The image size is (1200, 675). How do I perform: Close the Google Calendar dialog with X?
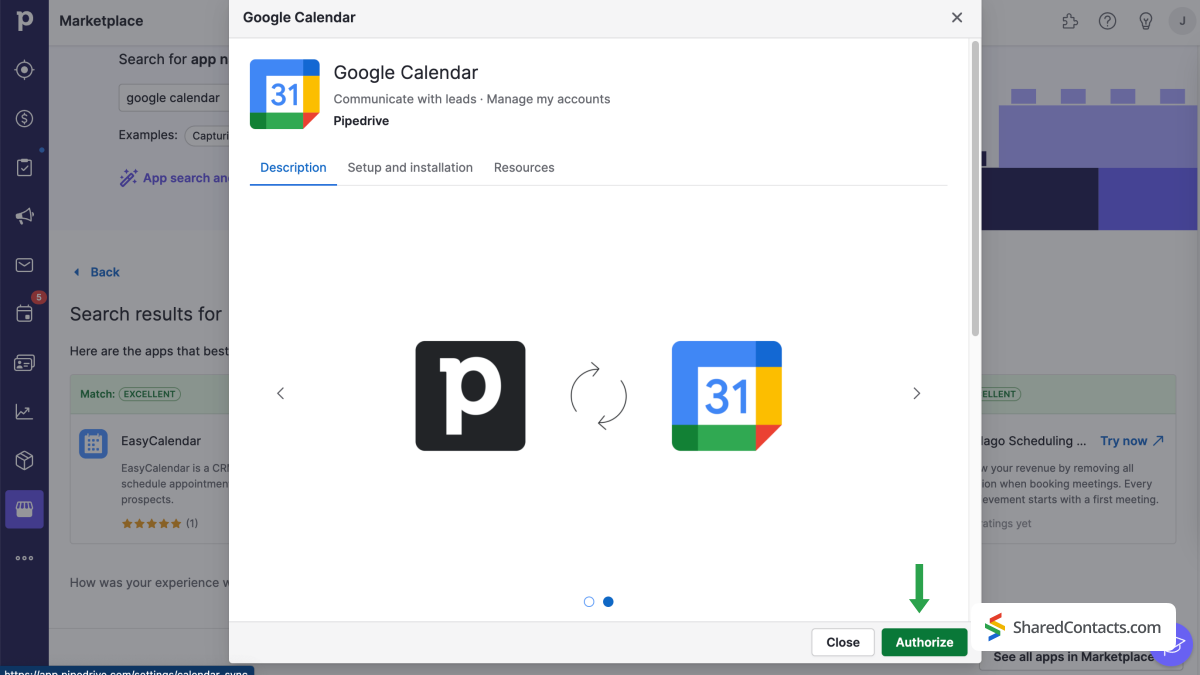click(957, 17)
